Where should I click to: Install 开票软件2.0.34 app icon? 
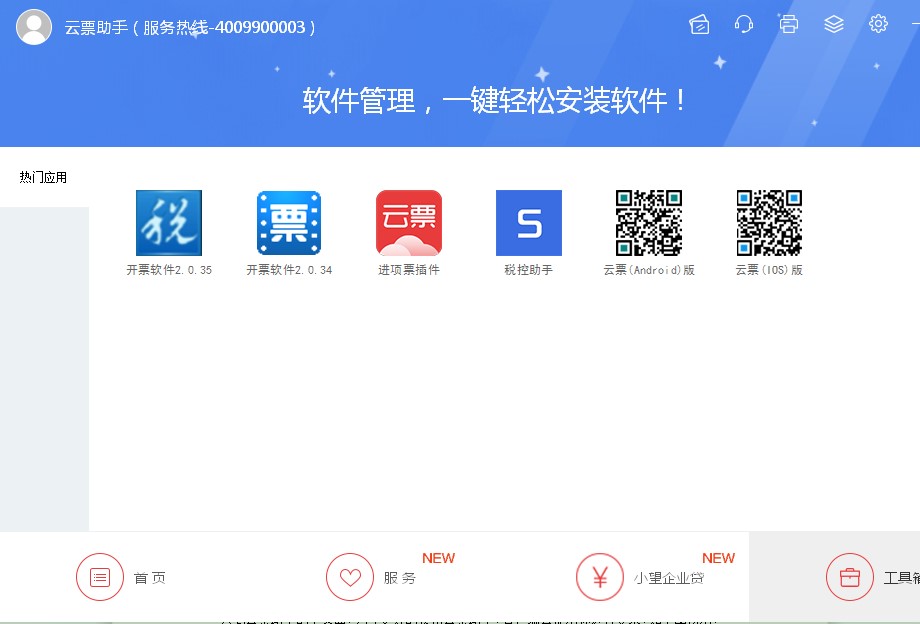click(x=289, y=223)
